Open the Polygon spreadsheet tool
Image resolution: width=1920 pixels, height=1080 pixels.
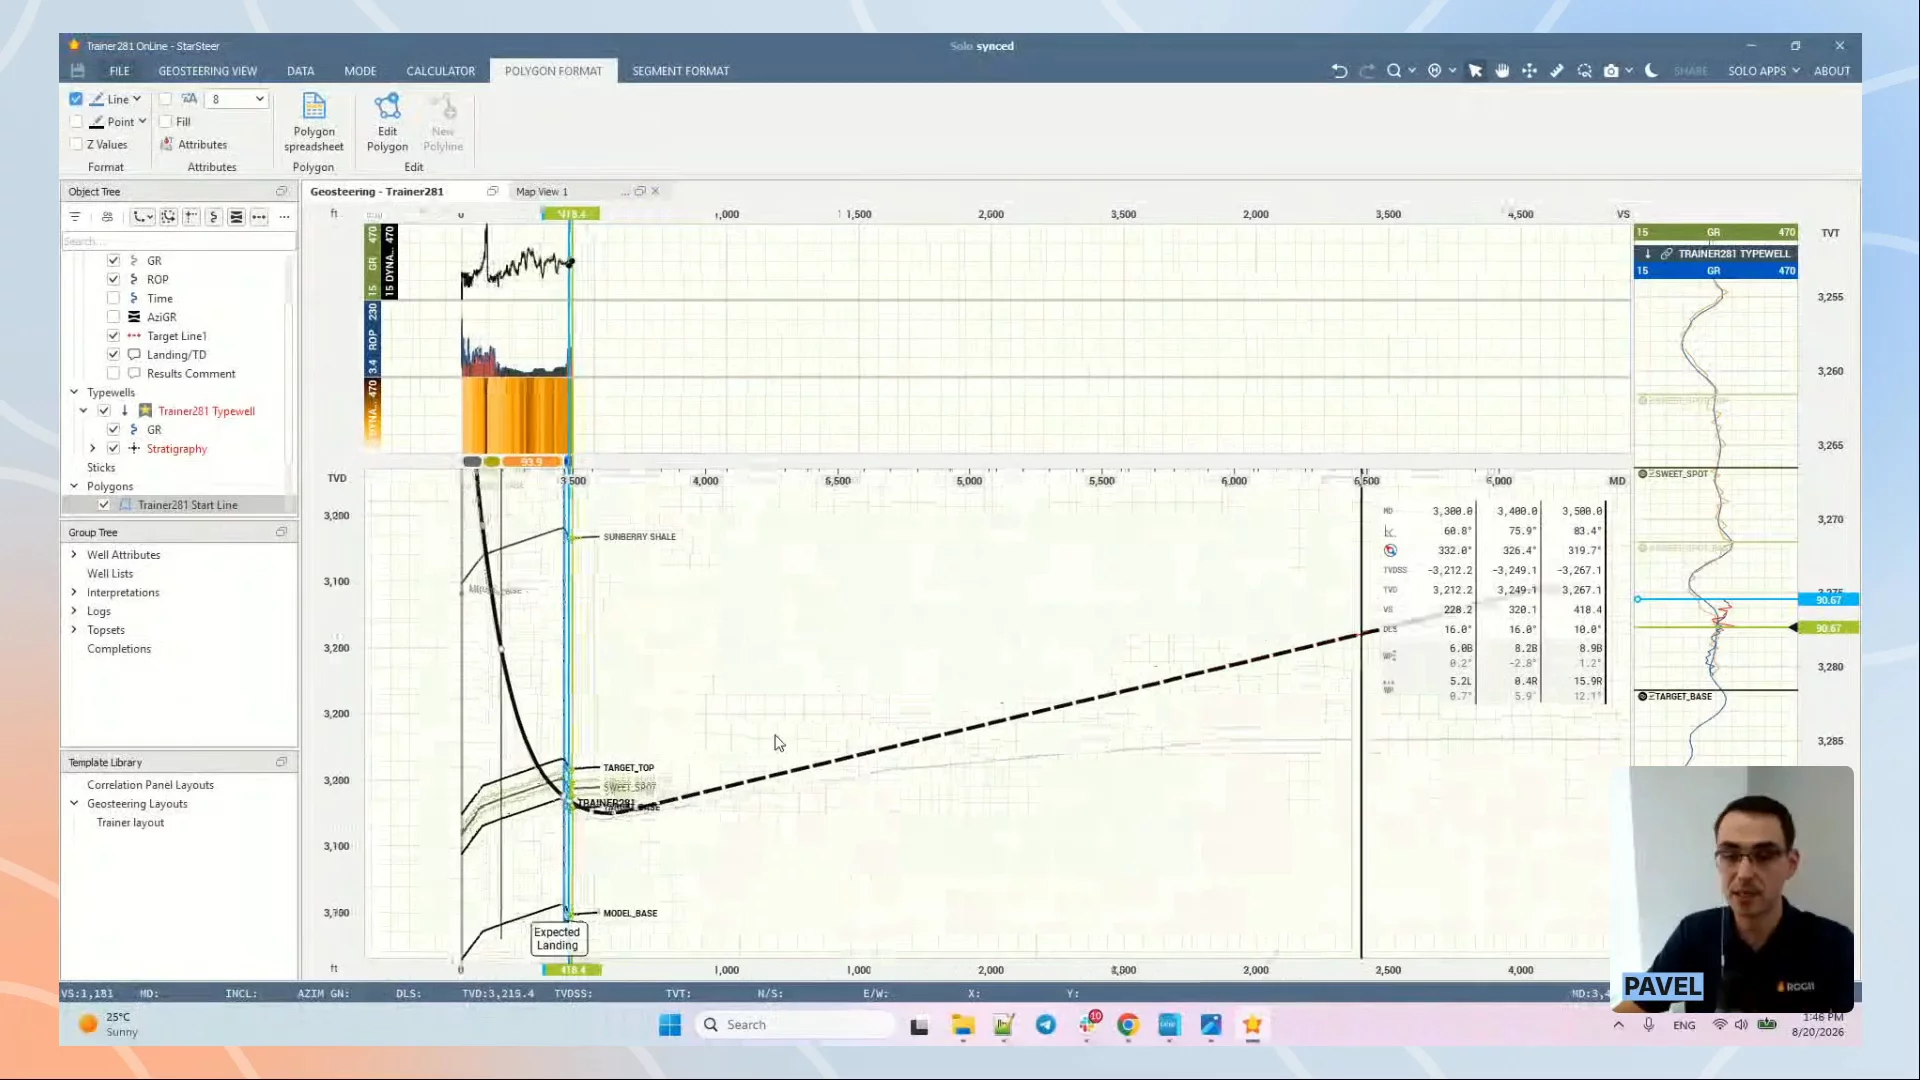point(313,122)
